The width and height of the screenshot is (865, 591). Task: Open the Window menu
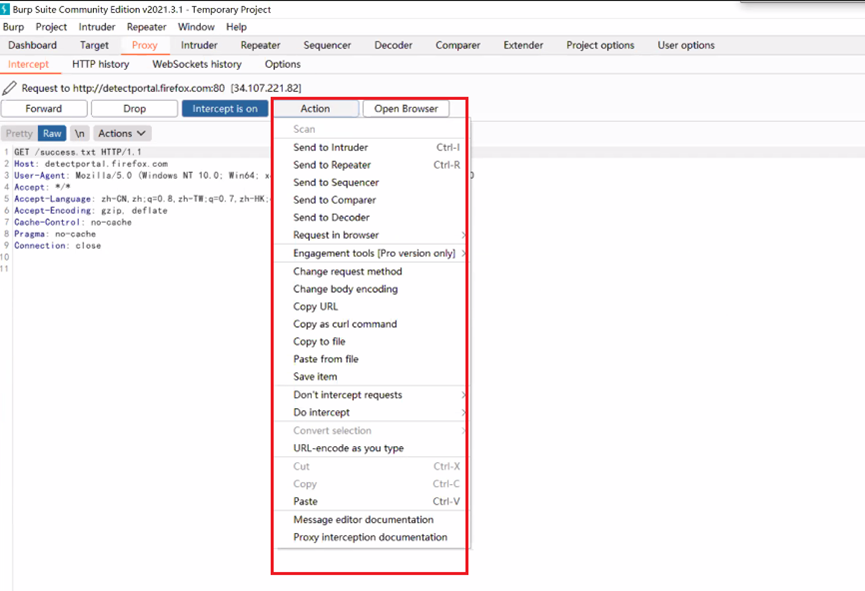click(x=196, y=27)
